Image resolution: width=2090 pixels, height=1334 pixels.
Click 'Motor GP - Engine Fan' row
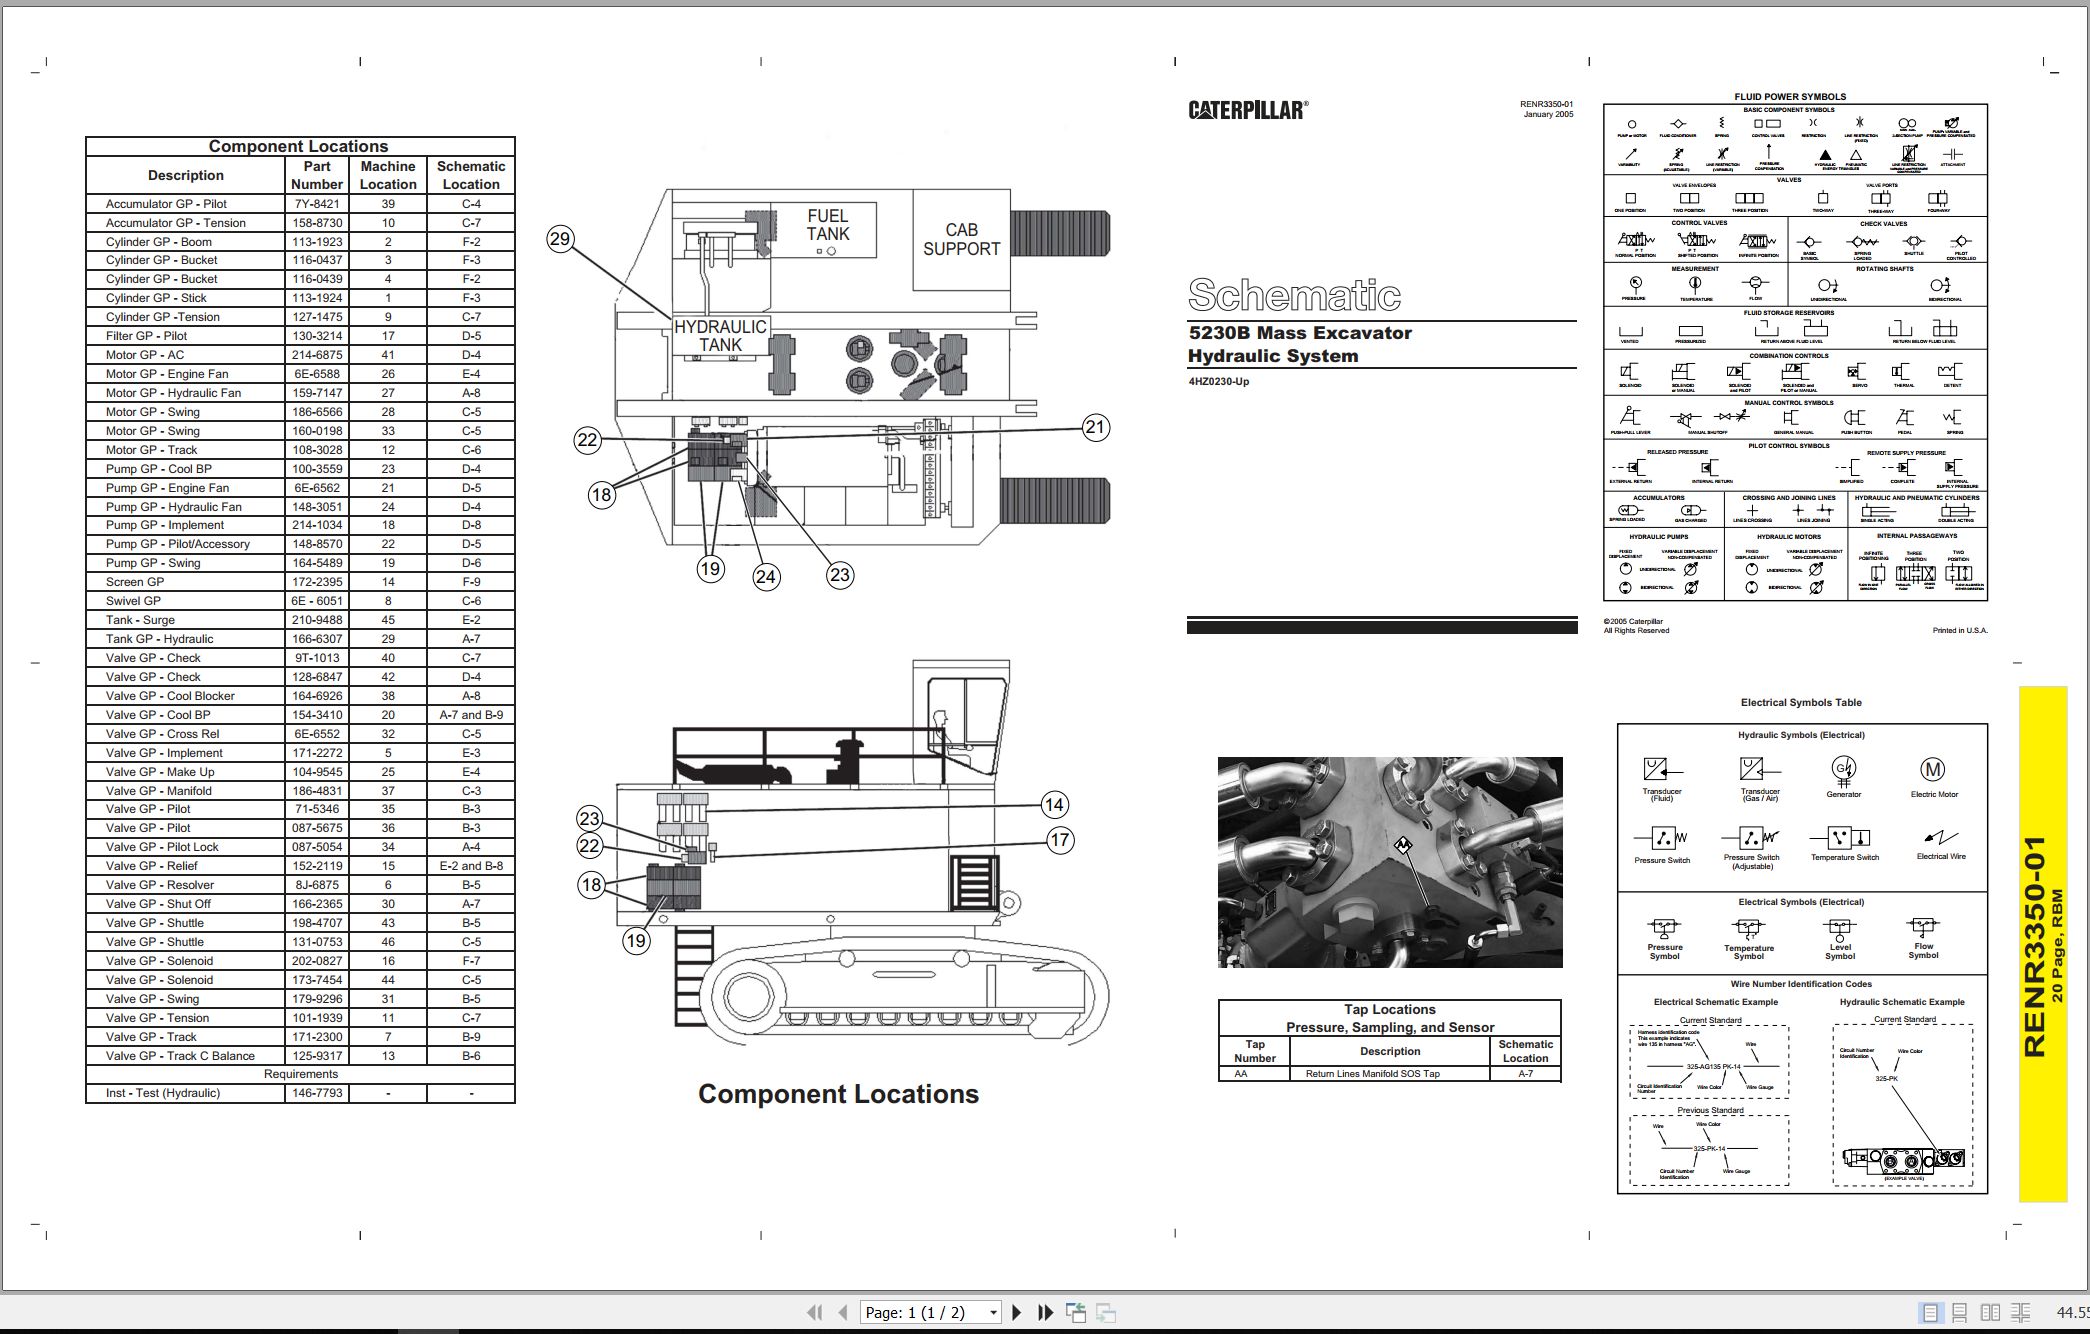click(300, 373)
